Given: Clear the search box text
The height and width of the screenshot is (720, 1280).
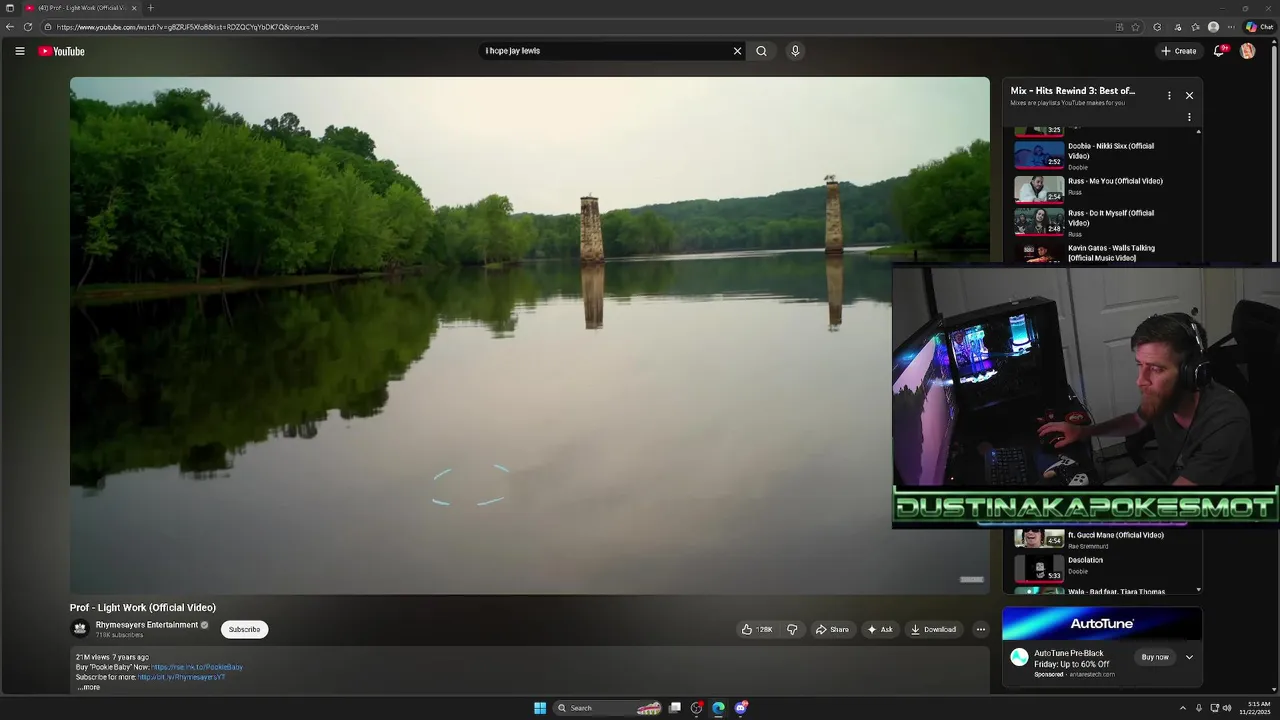Looking at the screenshot, I should tap(737, 51).
